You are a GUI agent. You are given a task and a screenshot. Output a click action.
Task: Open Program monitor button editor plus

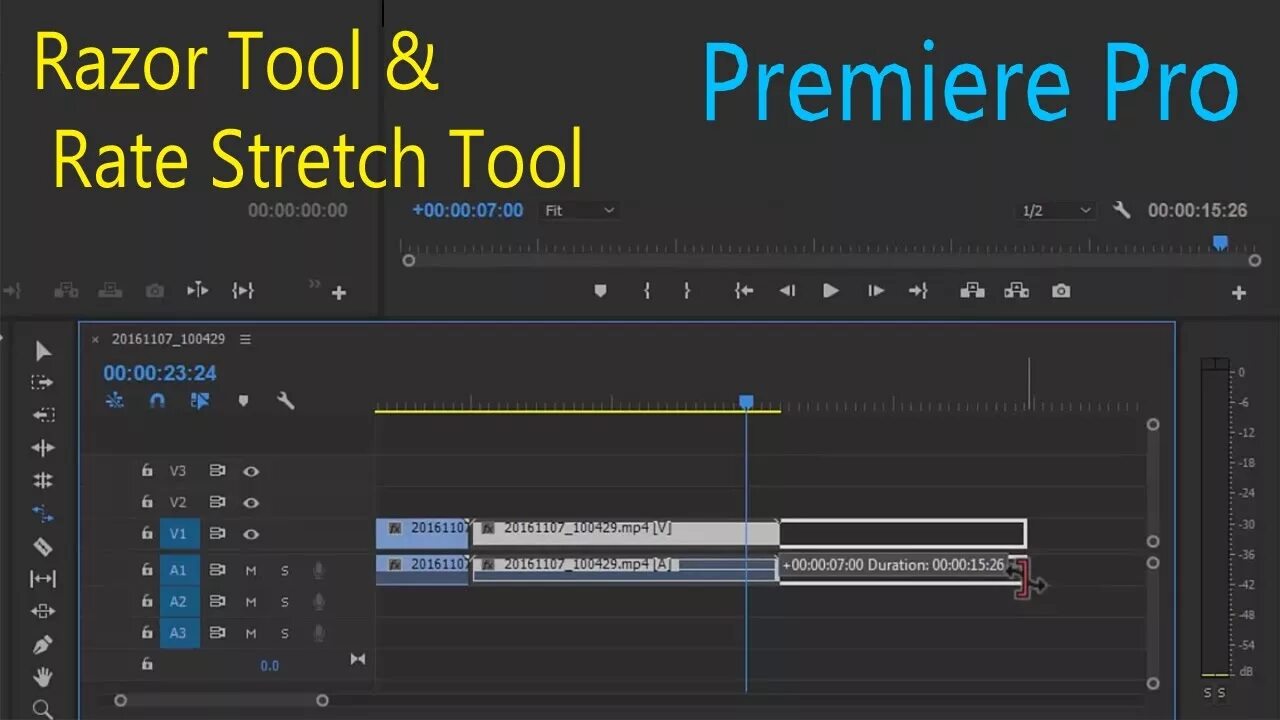pyautogui.click(x=1239, y=293)
